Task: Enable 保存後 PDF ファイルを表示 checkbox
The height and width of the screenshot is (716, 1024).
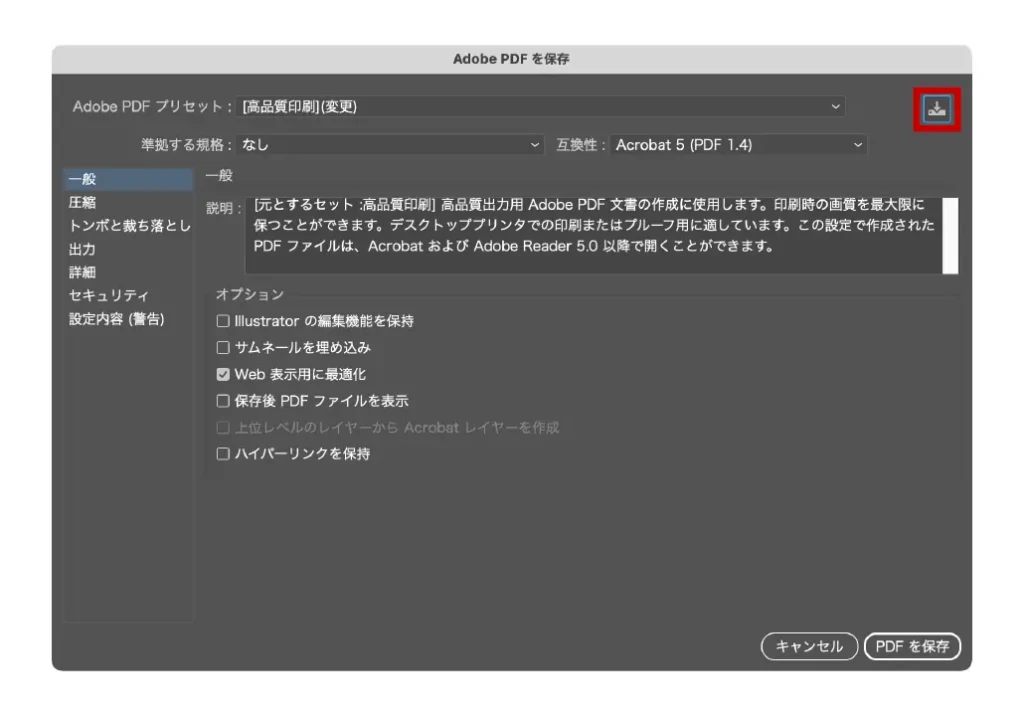Action: [223, 401]
